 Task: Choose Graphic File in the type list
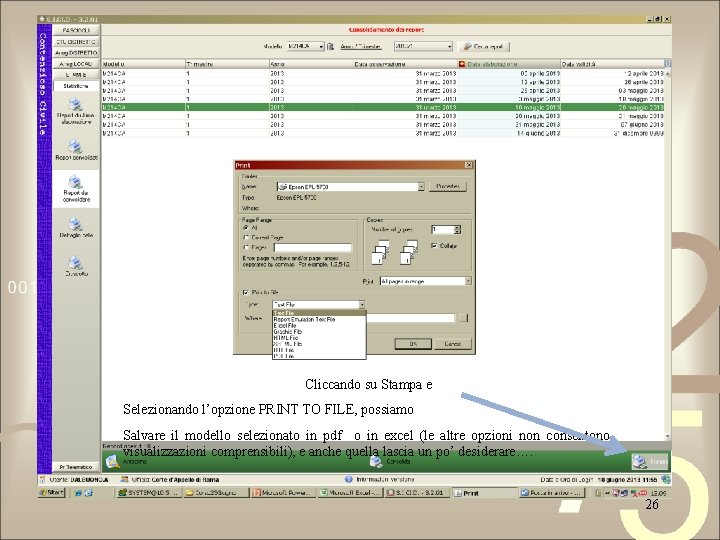tap(319, 332)
